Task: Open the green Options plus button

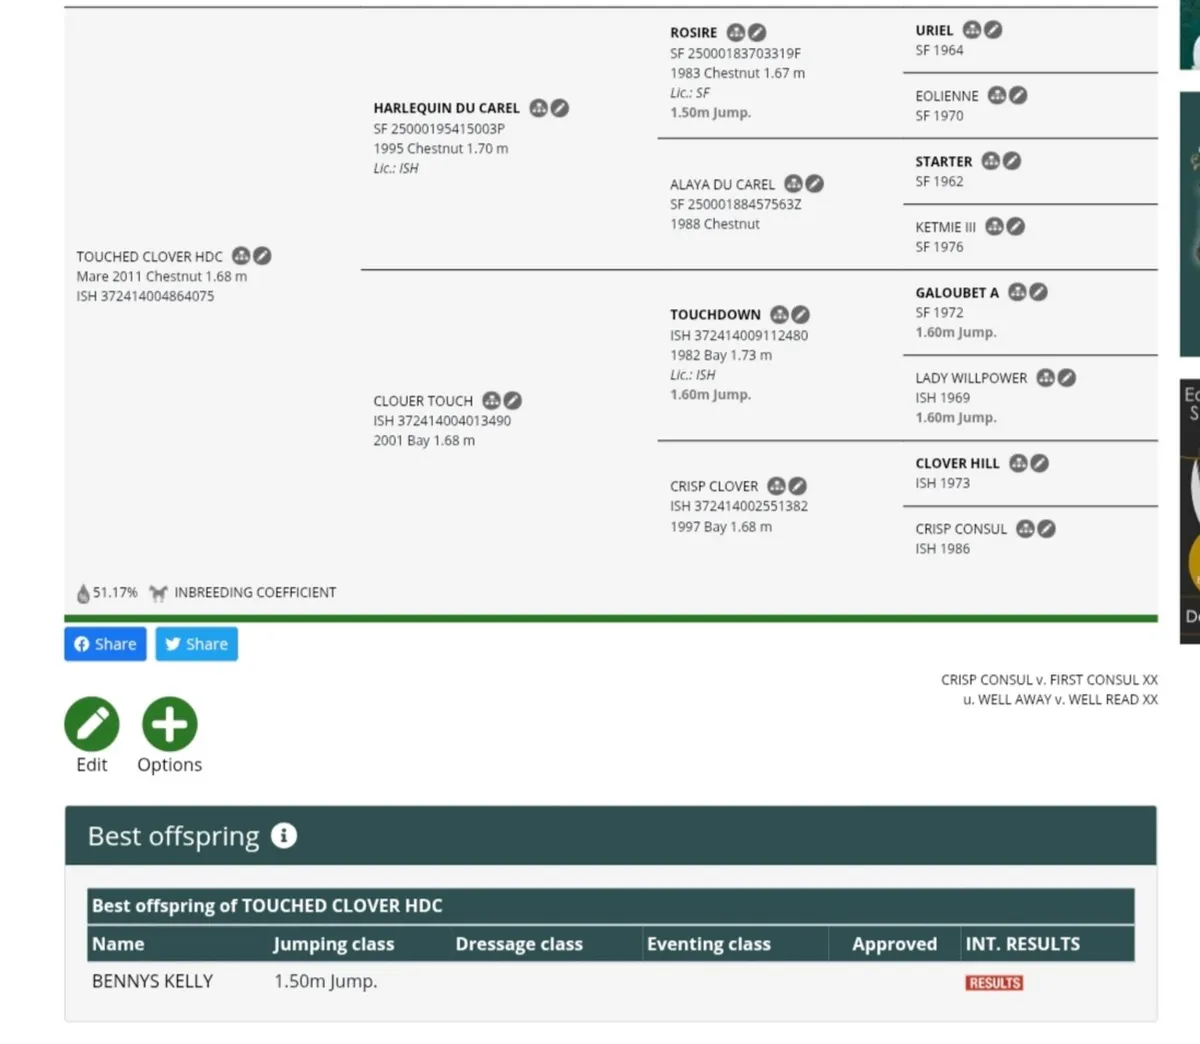Action: 169,724
